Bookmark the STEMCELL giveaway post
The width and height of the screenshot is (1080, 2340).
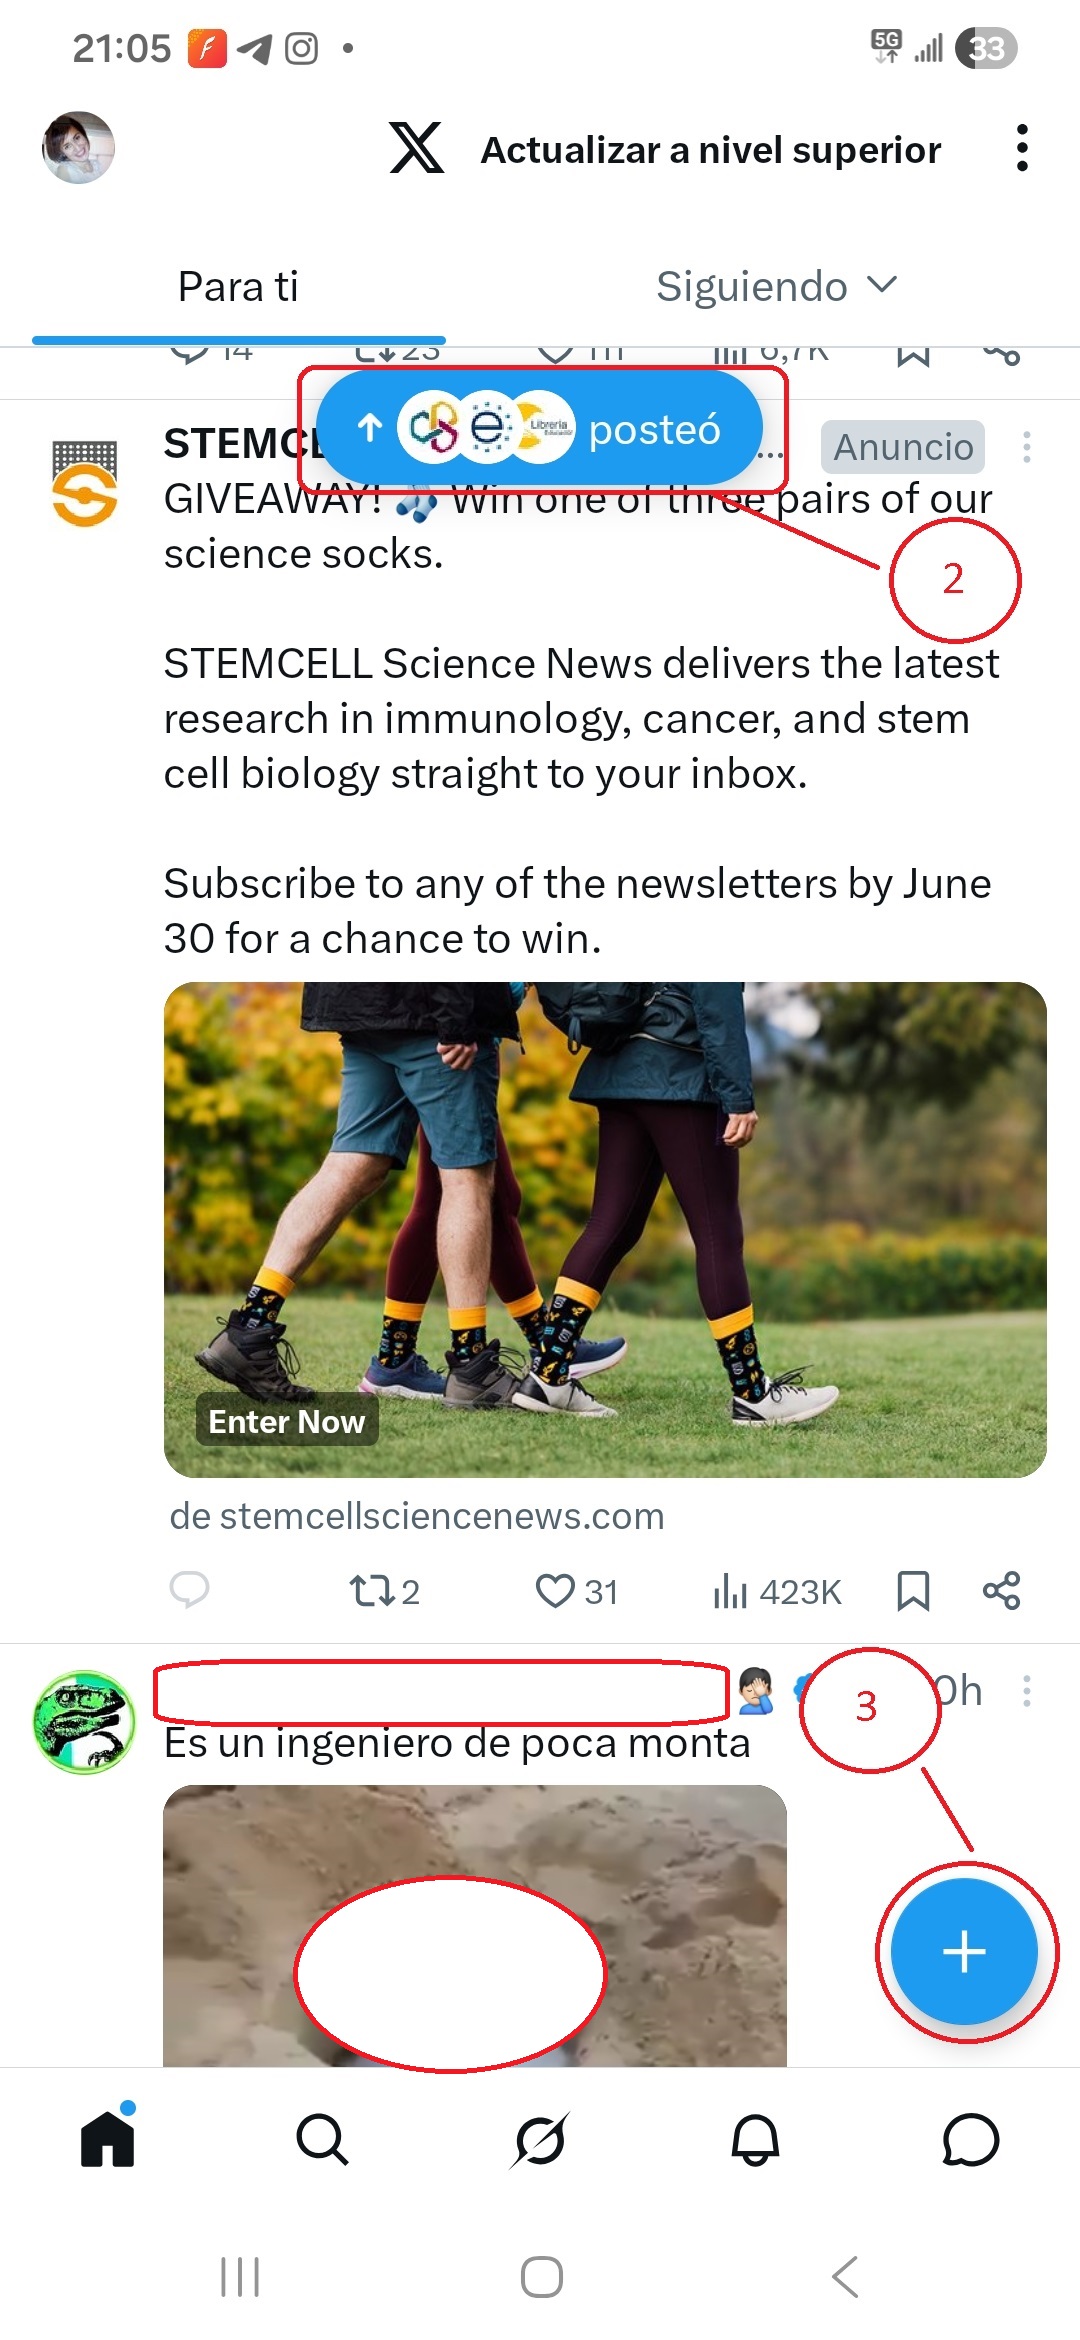tap(913, 1590)
